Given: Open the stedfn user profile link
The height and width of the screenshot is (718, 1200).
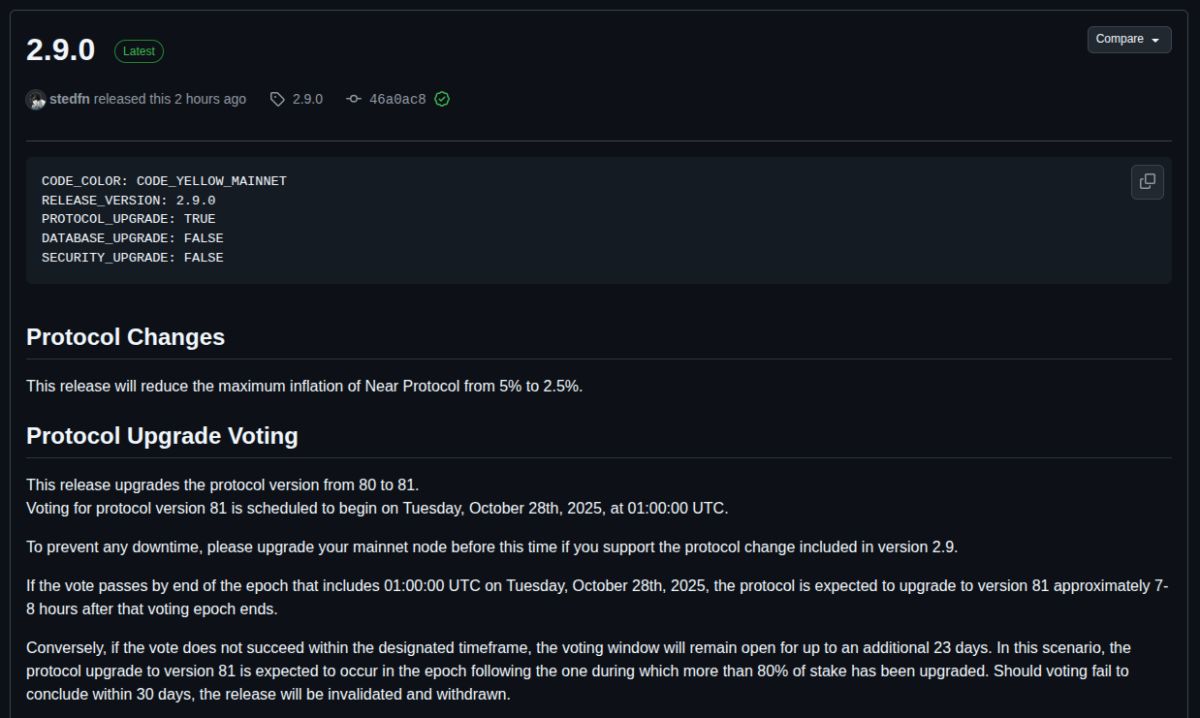Looking at the screenshot, I should pyautogui.click(x=69, y=99).
